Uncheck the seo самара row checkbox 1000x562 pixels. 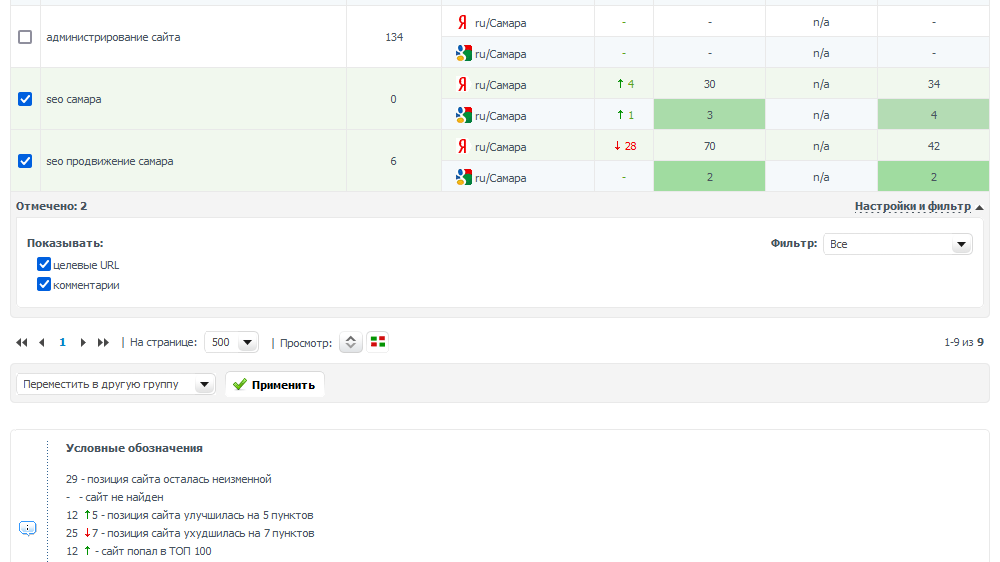point(25,99)
